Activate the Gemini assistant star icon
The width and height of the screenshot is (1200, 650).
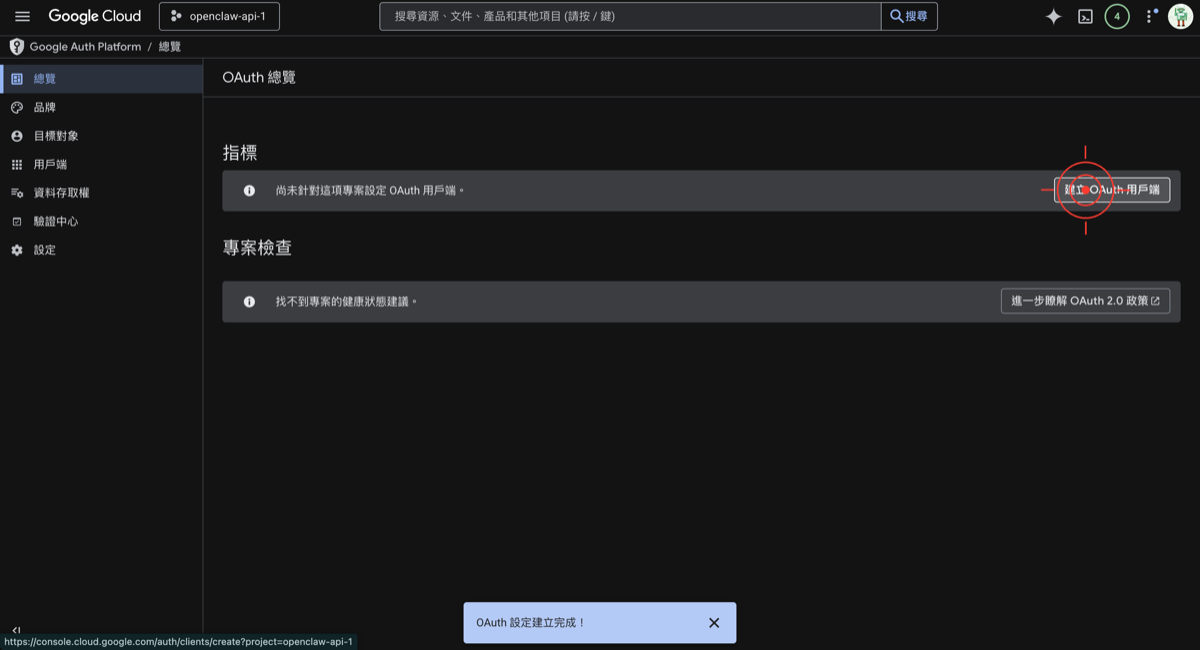[1053, 16]
